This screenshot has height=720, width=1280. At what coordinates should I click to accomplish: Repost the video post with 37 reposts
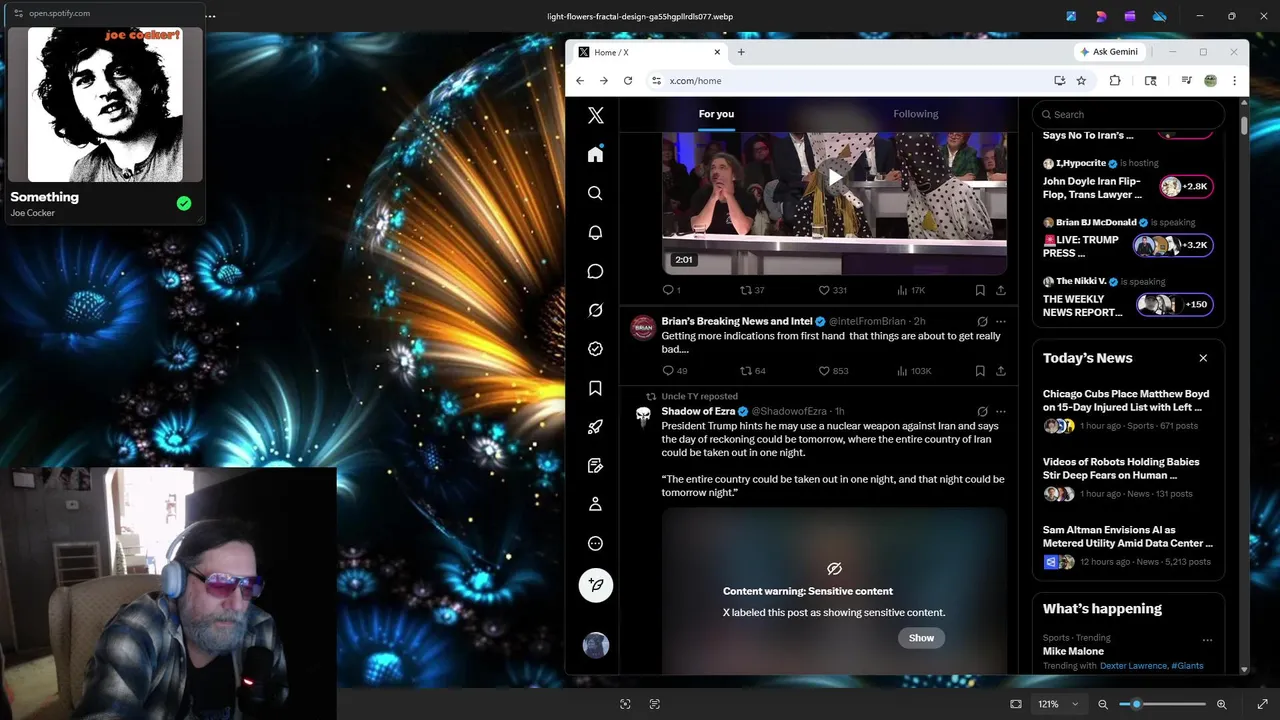click(x=752, y=290)
